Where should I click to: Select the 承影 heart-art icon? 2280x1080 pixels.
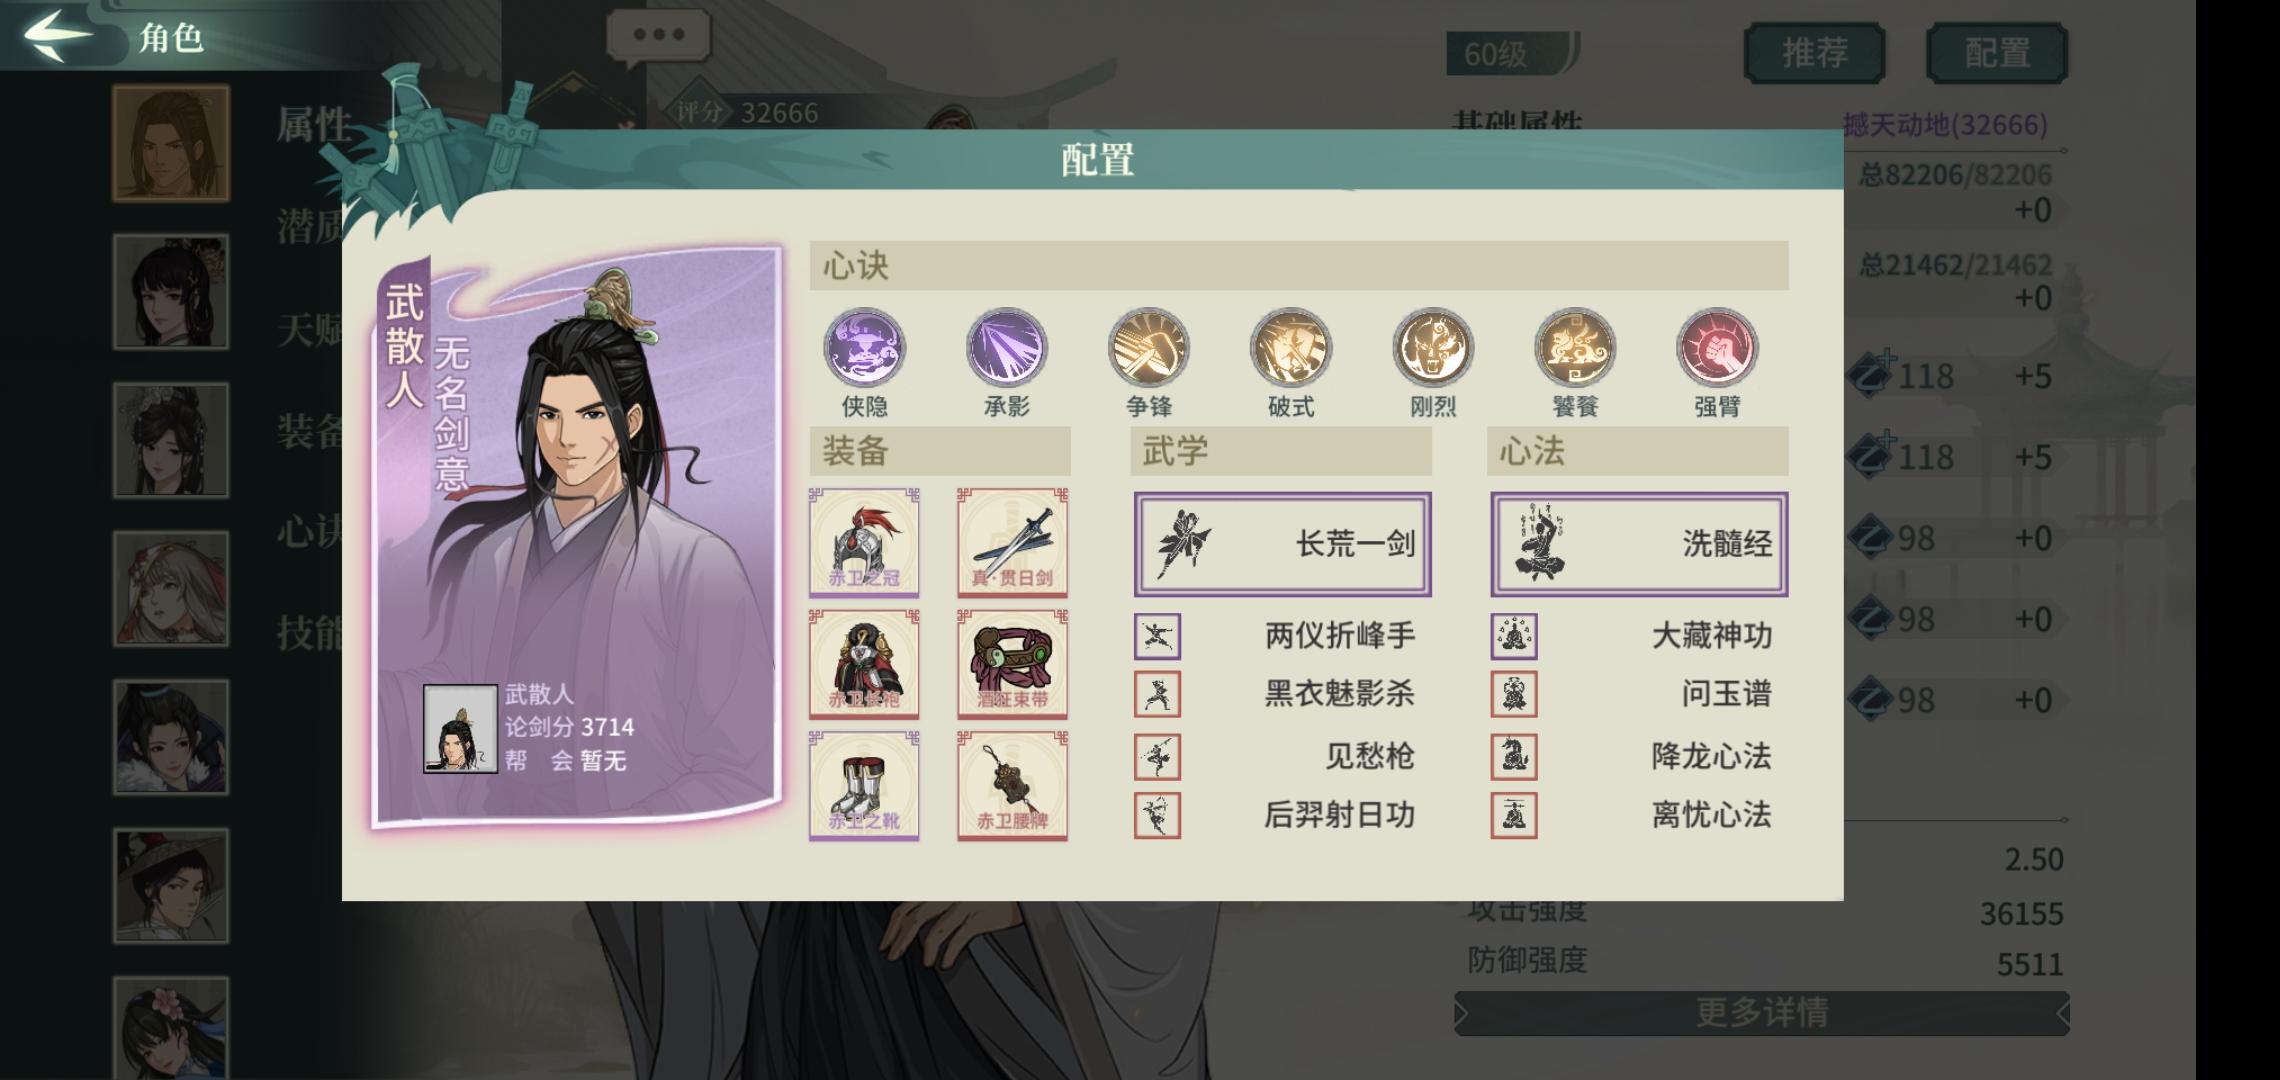1006,349
